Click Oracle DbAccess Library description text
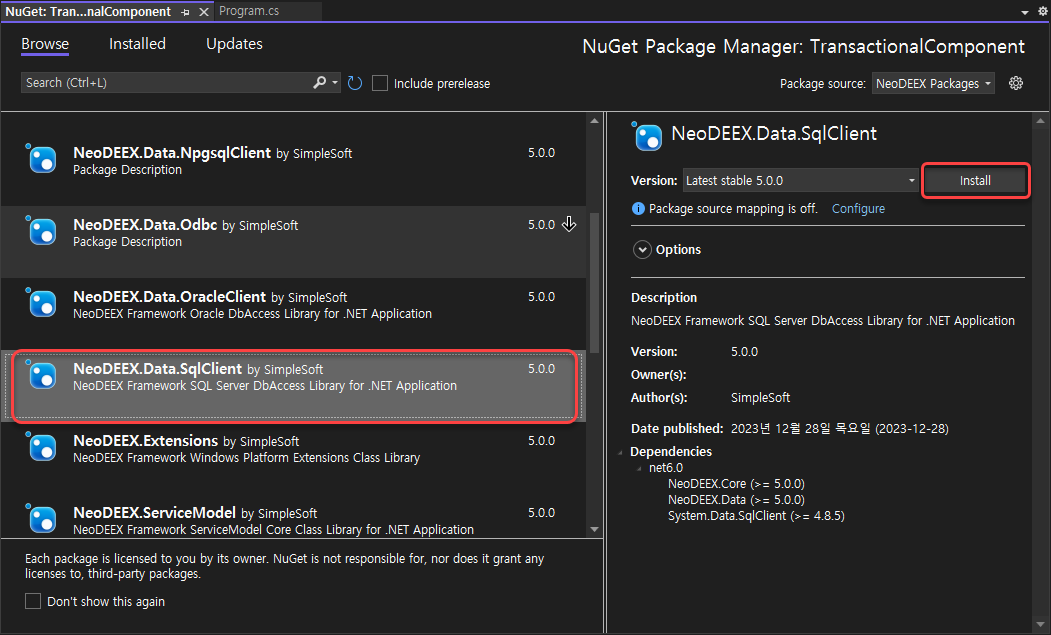 [252, 314]
